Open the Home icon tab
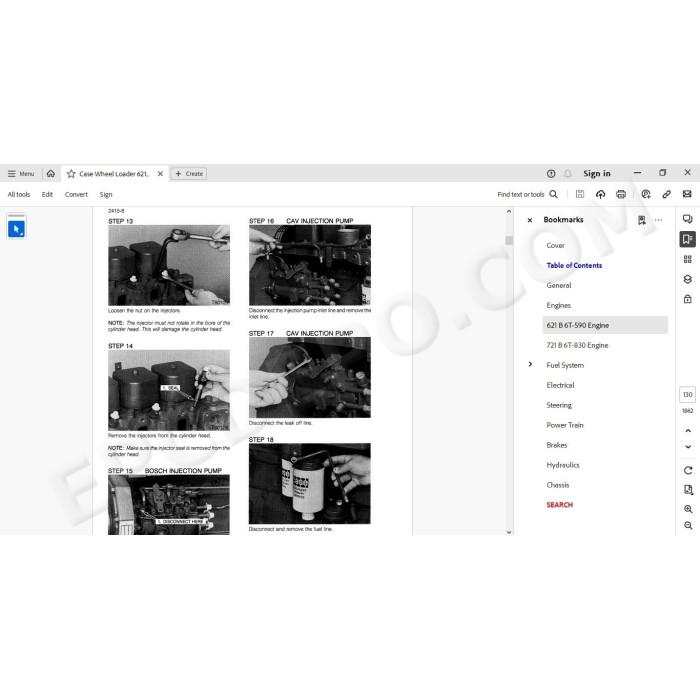This screenshot has width=700, height=700. [51, 174]
